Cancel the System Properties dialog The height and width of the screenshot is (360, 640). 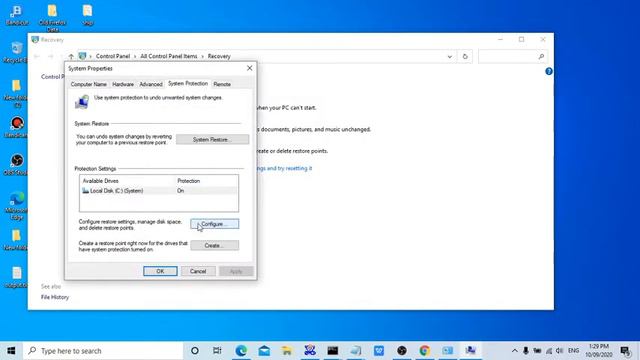click(198, 271)
